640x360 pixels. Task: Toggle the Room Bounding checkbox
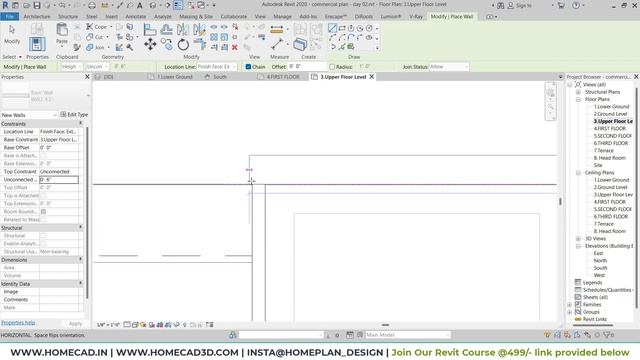(43, 211)
